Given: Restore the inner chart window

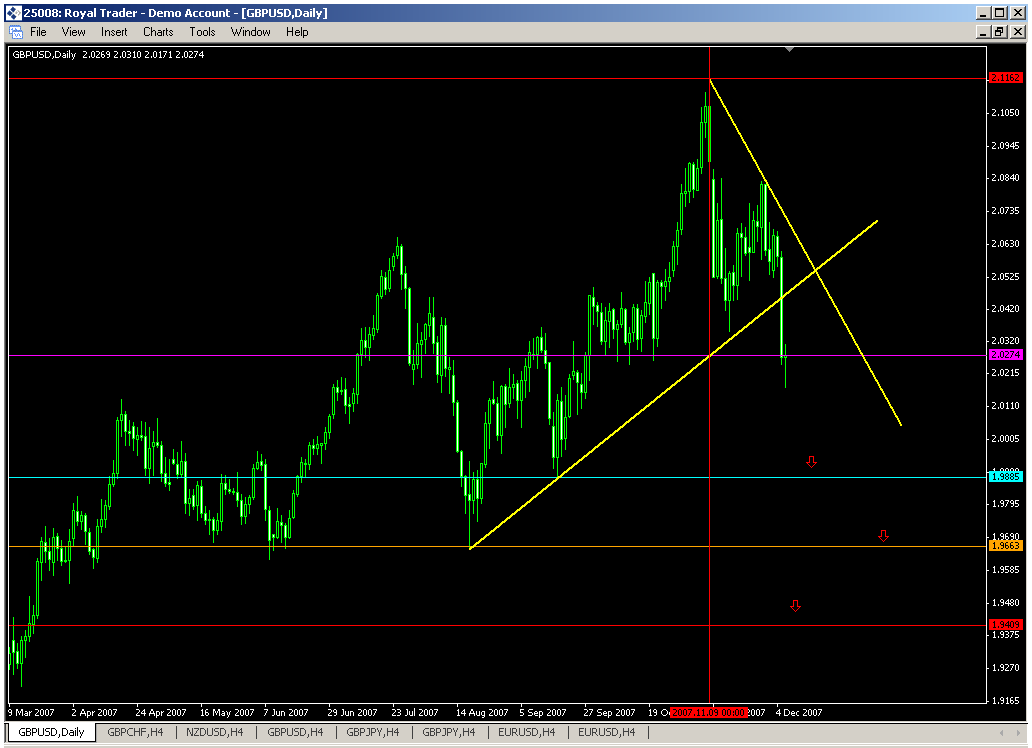Looking at the screenshot, I should [x=1000, y=32].
